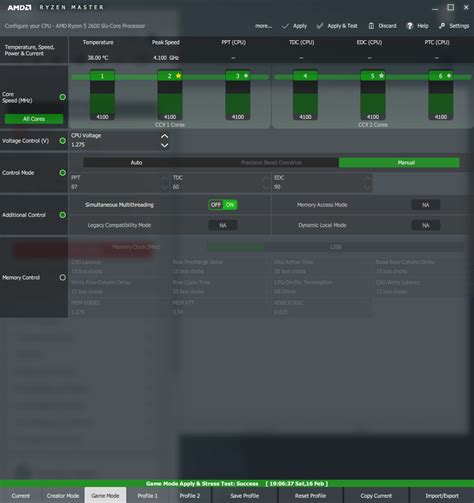
Task: Click the Dynamic Local Mode NA box
Action: point(426,226)
